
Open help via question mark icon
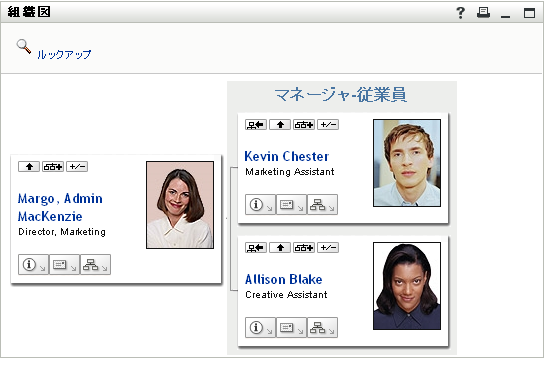460,13
